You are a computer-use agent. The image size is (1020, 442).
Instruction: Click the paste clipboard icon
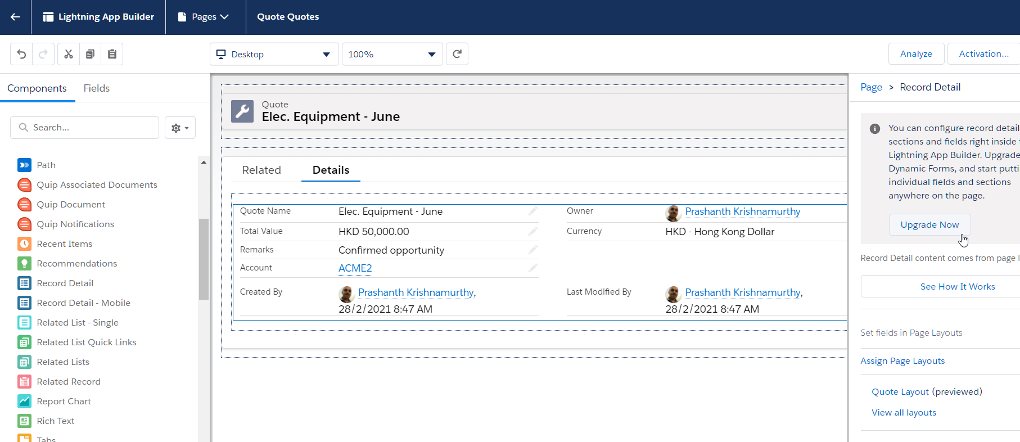pos(112,54)
